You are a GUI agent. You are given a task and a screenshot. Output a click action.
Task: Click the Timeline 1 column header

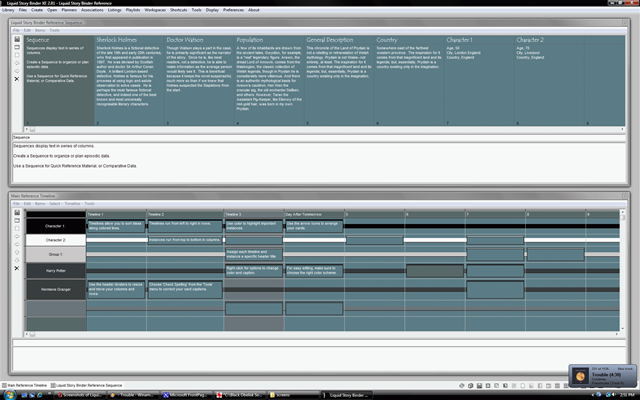(x=116, y=214)
